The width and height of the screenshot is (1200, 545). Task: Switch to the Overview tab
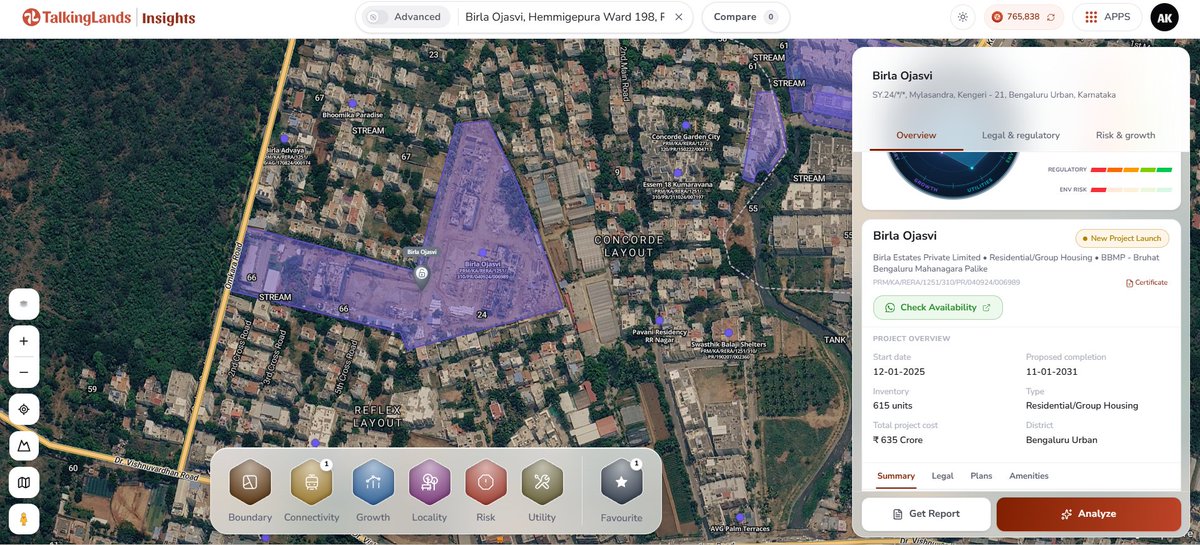(916, 135)
